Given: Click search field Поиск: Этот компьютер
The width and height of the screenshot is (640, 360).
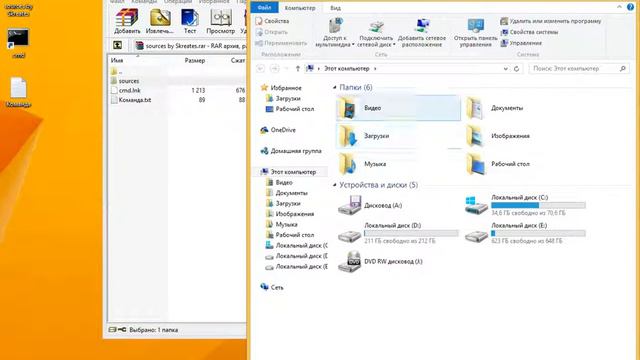Looking at the screenshot, I should pyautogui.click(x=579, y=69).
